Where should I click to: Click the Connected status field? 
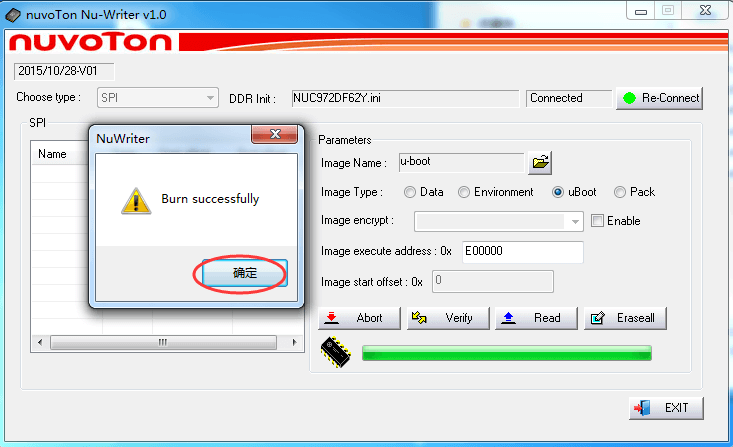[x=569, y=98]
